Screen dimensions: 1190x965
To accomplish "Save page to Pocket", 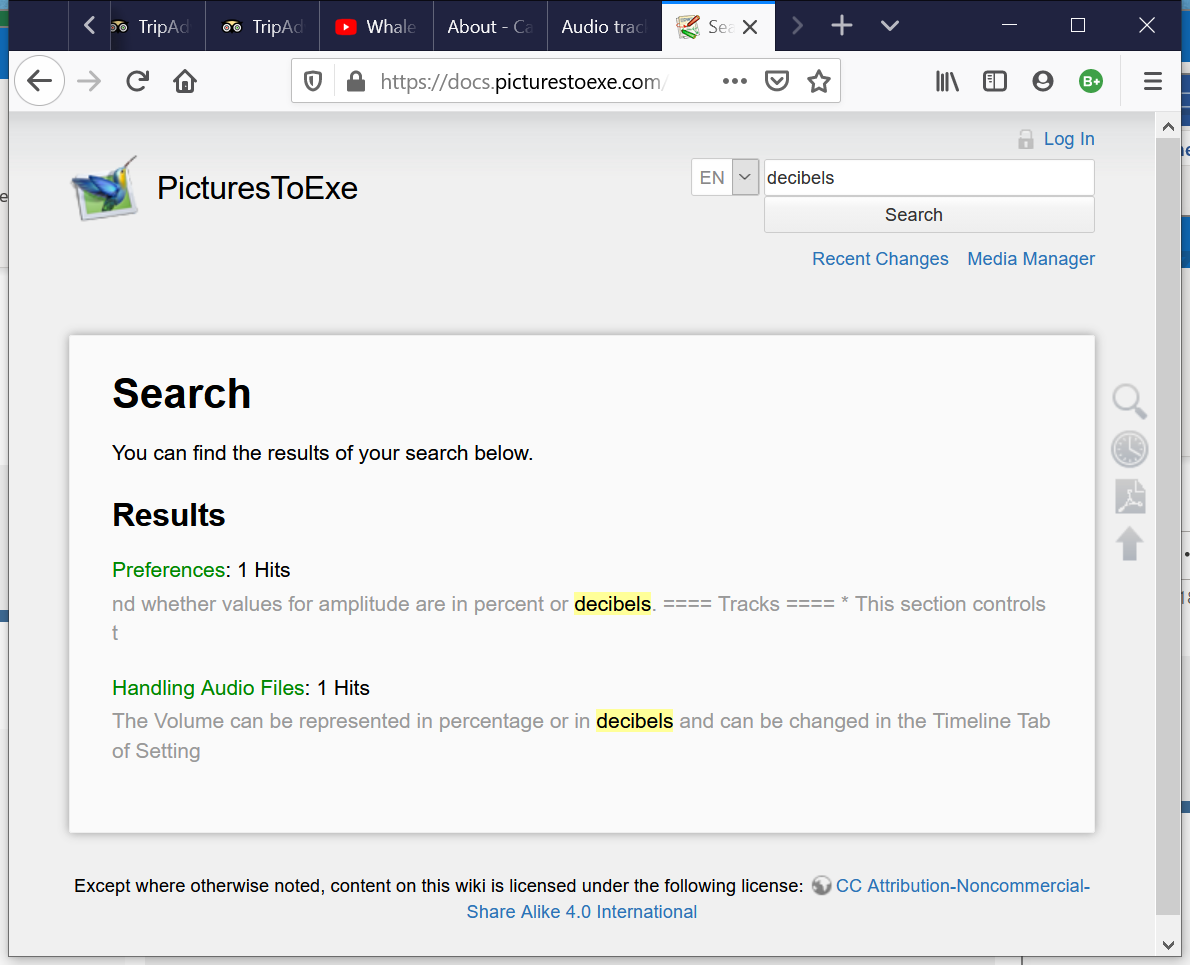I will tap(777, 82).
